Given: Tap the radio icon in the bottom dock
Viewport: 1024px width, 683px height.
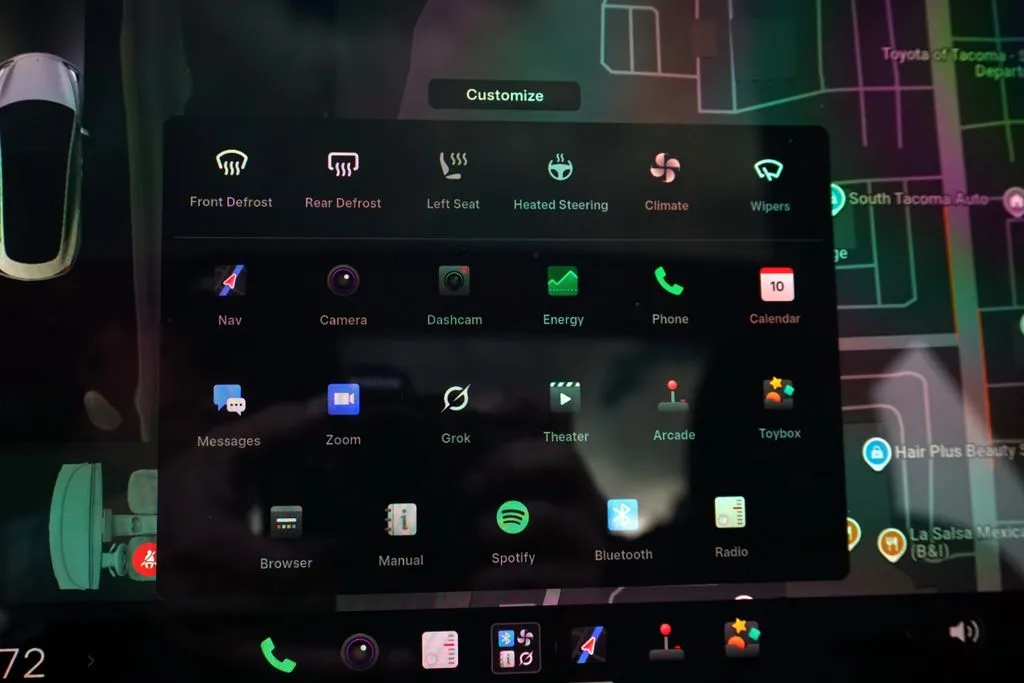Looking at the screenshot, I should click(440, 650).
